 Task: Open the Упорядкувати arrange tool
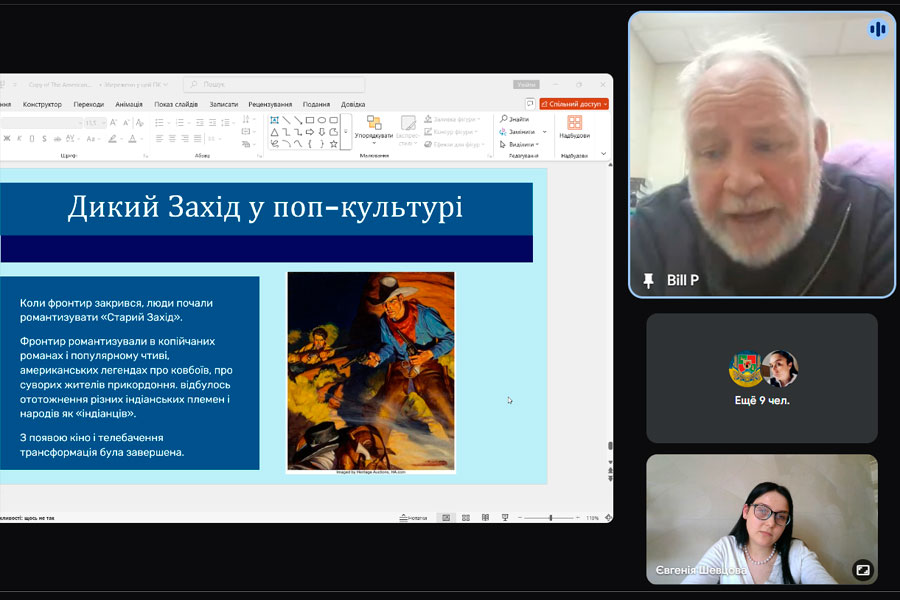(374, 128)
